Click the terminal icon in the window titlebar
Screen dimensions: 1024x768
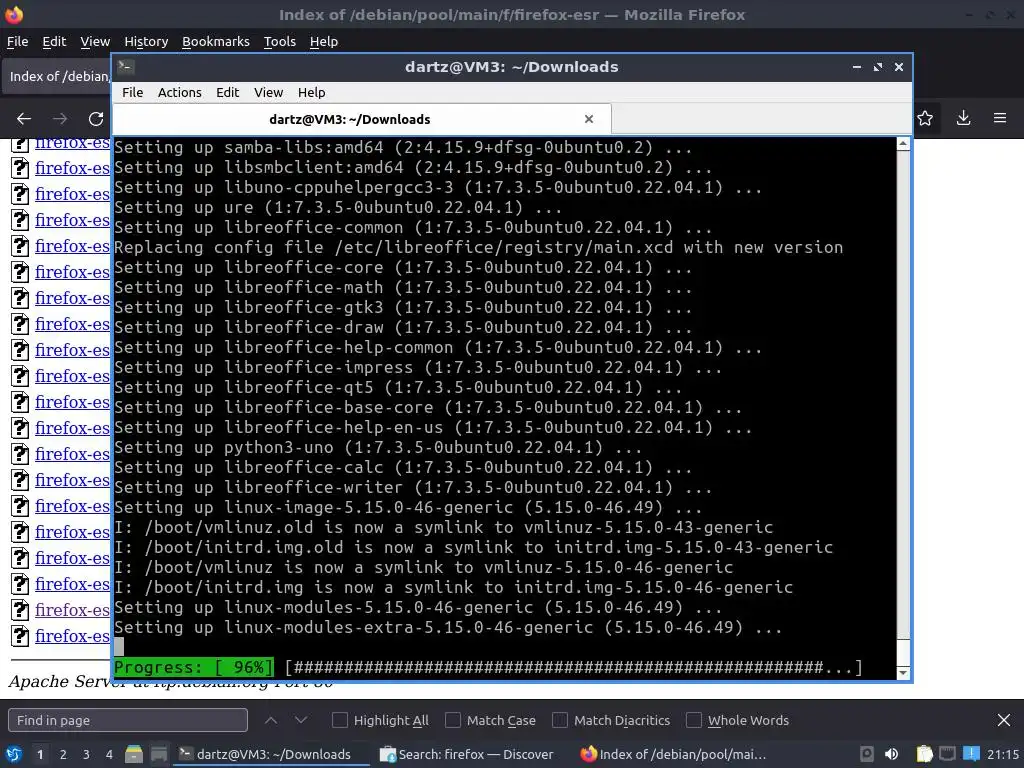point(126,67)
